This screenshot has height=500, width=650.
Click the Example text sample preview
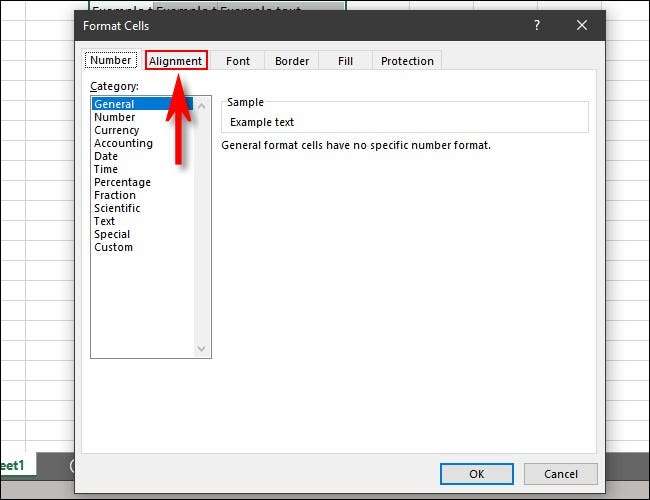[262, 122]
